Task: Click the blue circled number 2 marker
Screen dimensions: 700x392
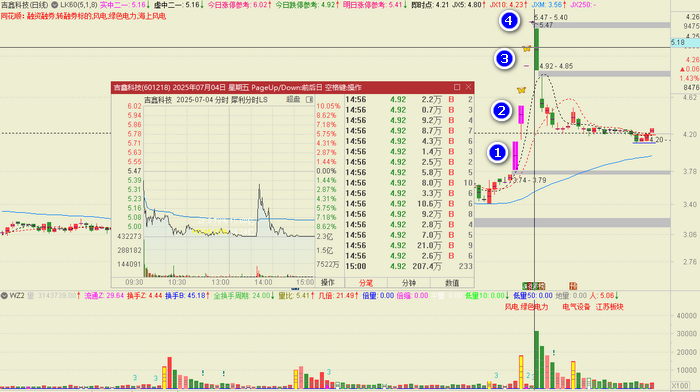Action: pos(501,110)
